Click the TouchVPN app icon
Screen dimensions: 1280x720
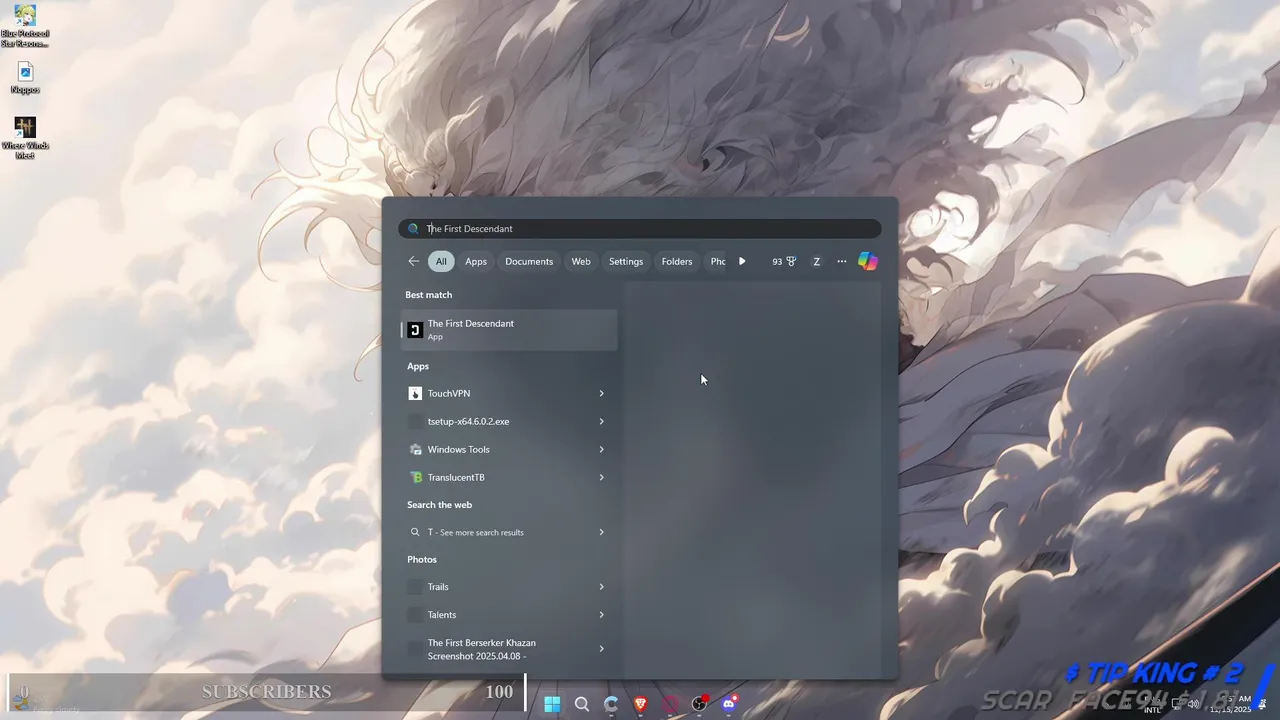(415, 394)
